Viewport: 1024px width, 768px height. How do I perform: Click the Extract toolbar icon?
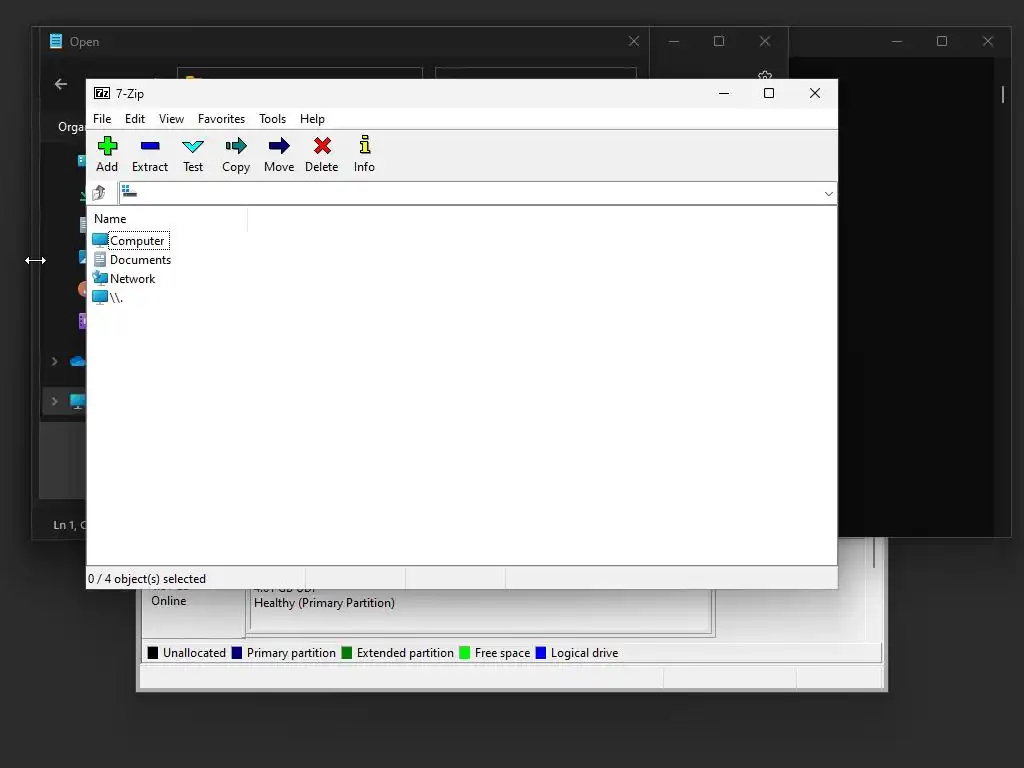150,146
